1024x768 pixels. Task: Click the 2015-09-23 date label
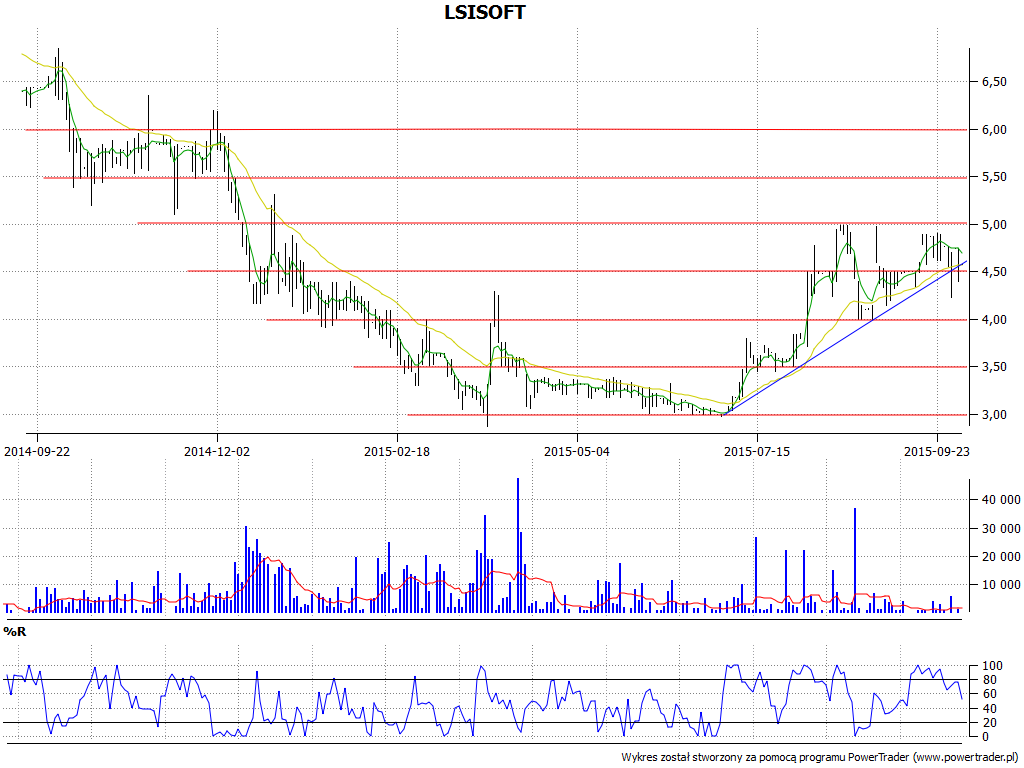point(937,451)
